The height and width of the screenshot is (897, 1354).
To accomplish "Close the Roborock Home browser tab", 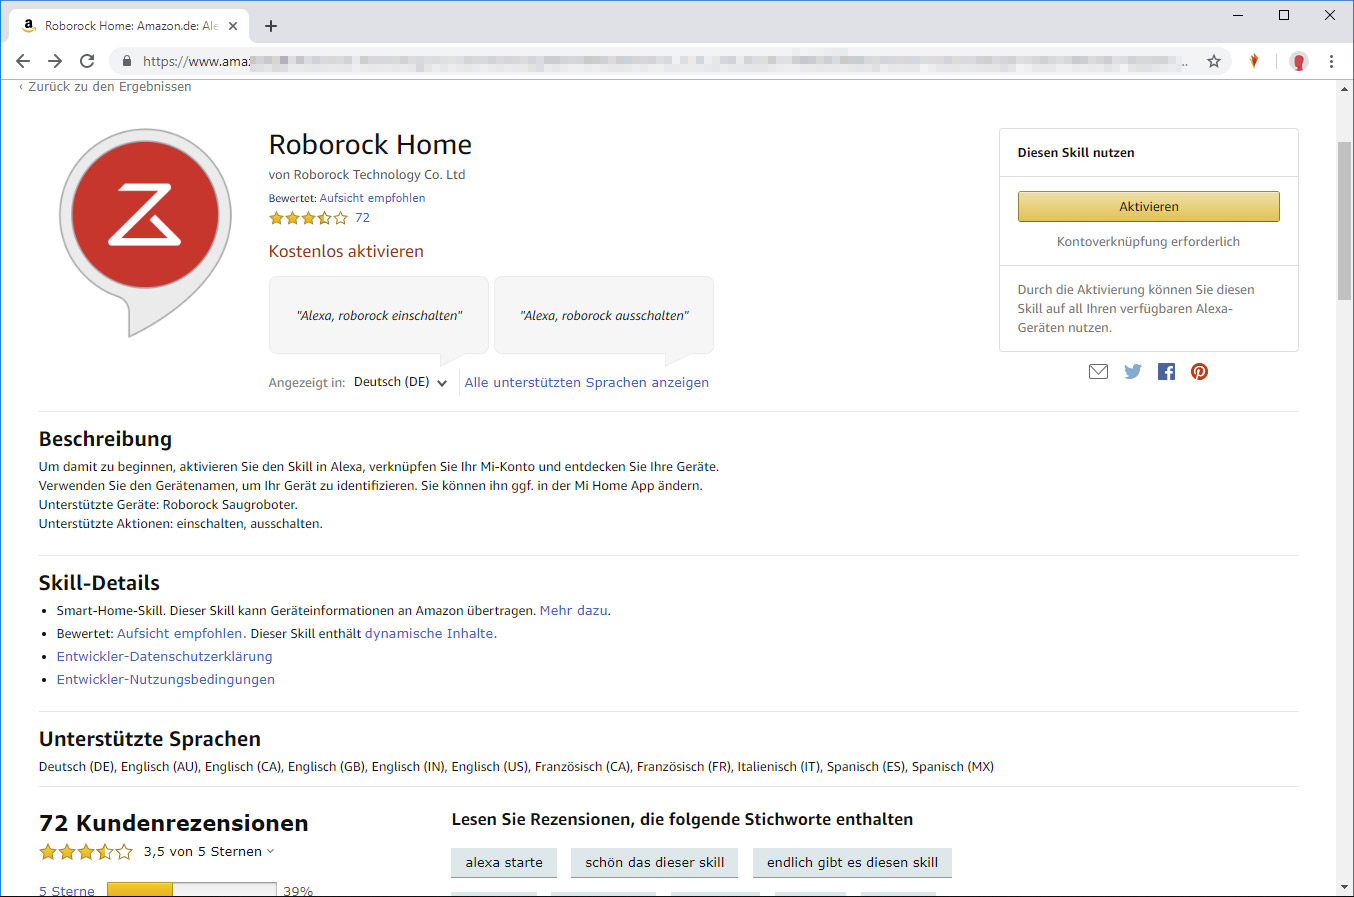I will coord(234,26).
